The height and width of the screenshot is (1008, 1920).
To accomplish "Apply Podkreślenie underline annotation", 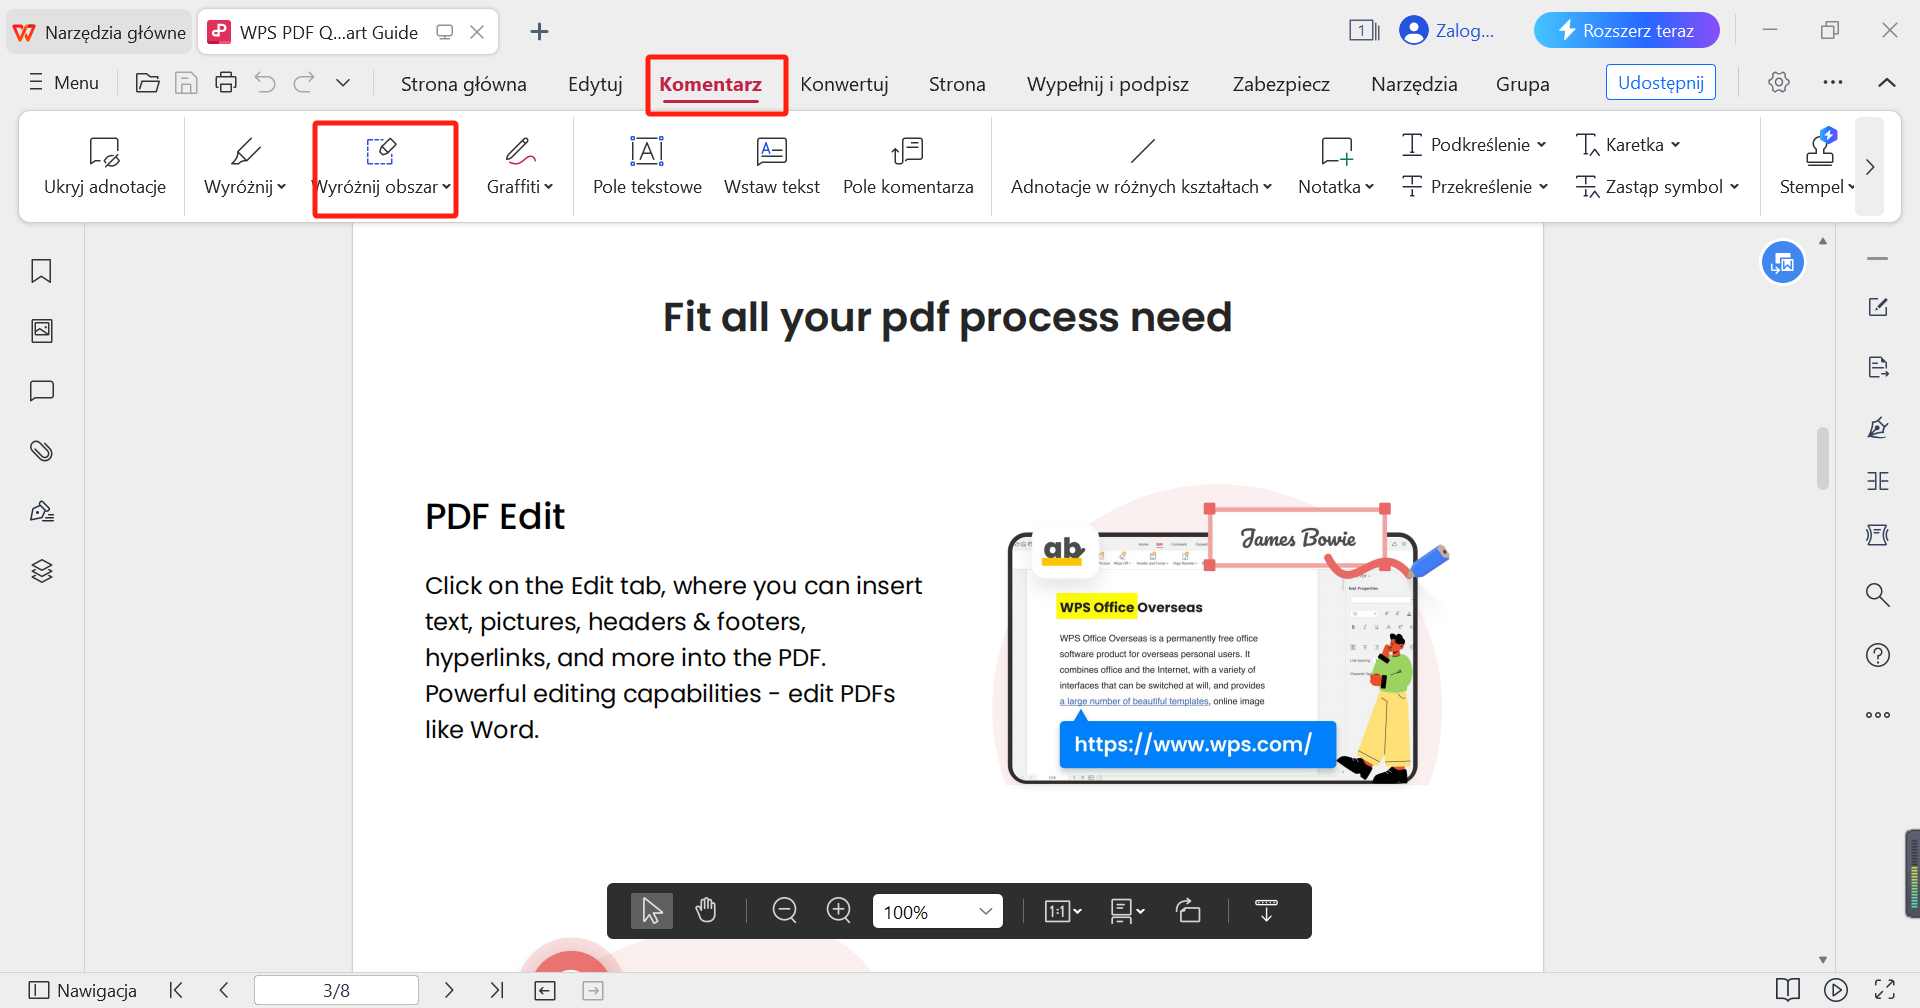I will coord(1474,145).
